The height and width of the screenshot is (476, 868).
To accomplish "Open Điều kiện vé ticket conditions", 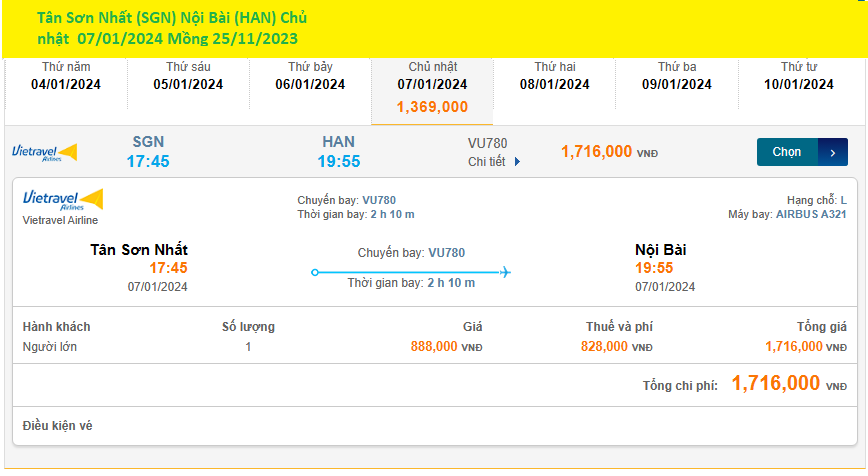I will click(x=58, y=426).
